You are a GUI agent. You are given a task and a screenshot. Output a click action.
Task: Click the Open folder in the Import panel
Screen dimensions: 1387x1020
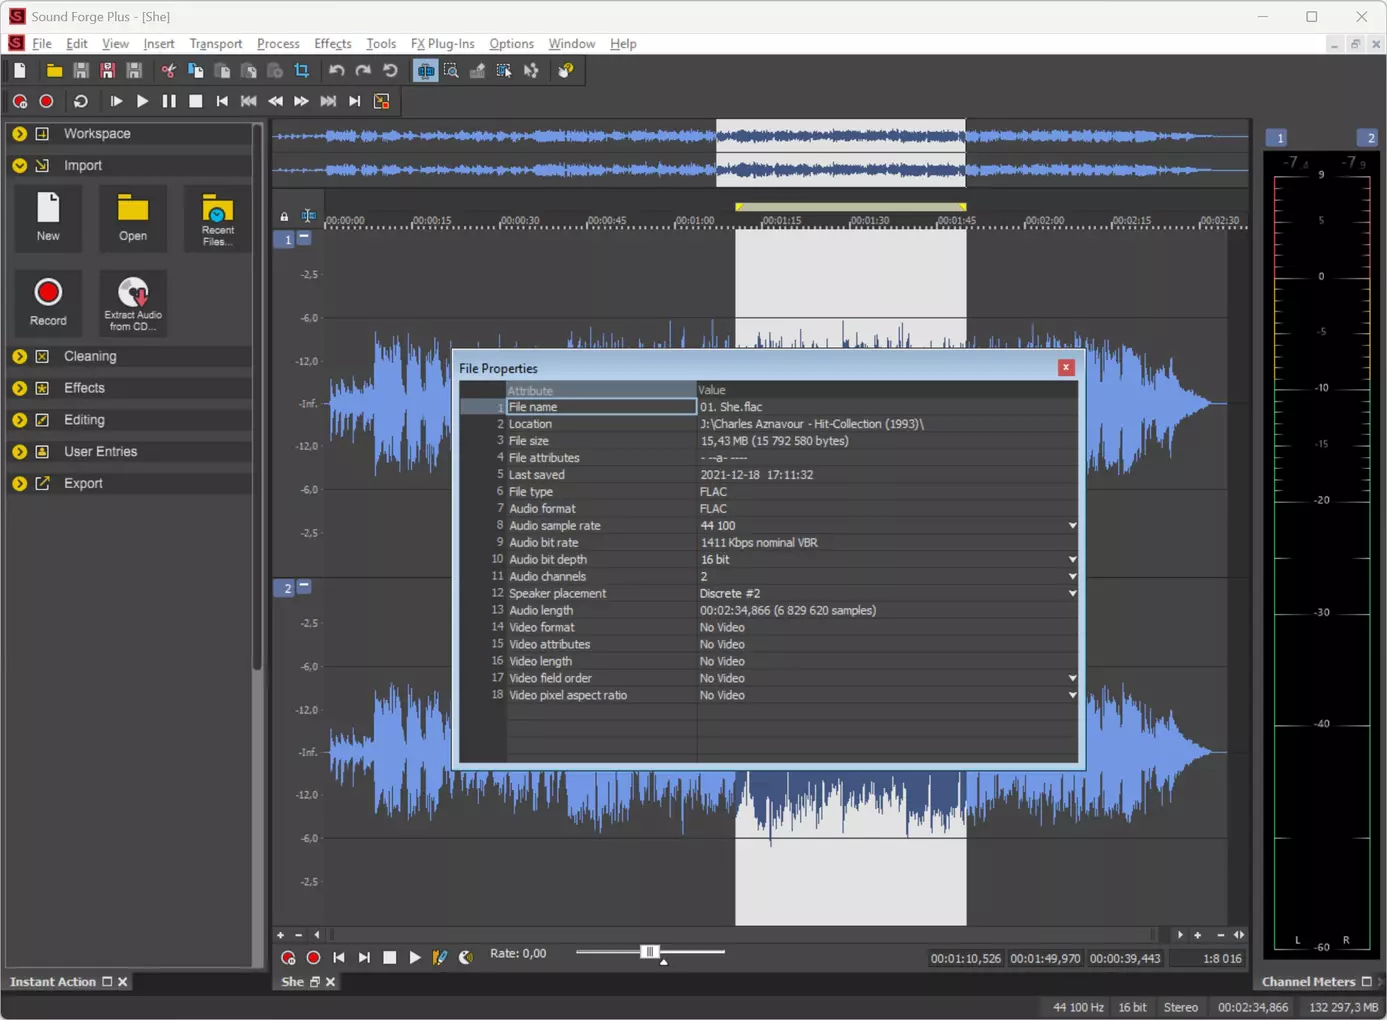133,217
